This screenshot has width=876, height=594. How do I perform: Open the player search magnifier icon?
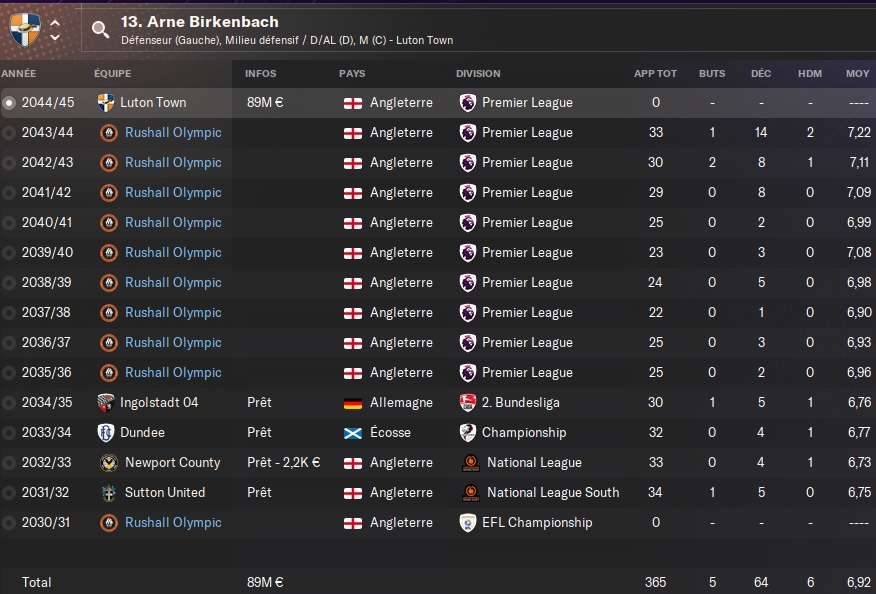101,29
